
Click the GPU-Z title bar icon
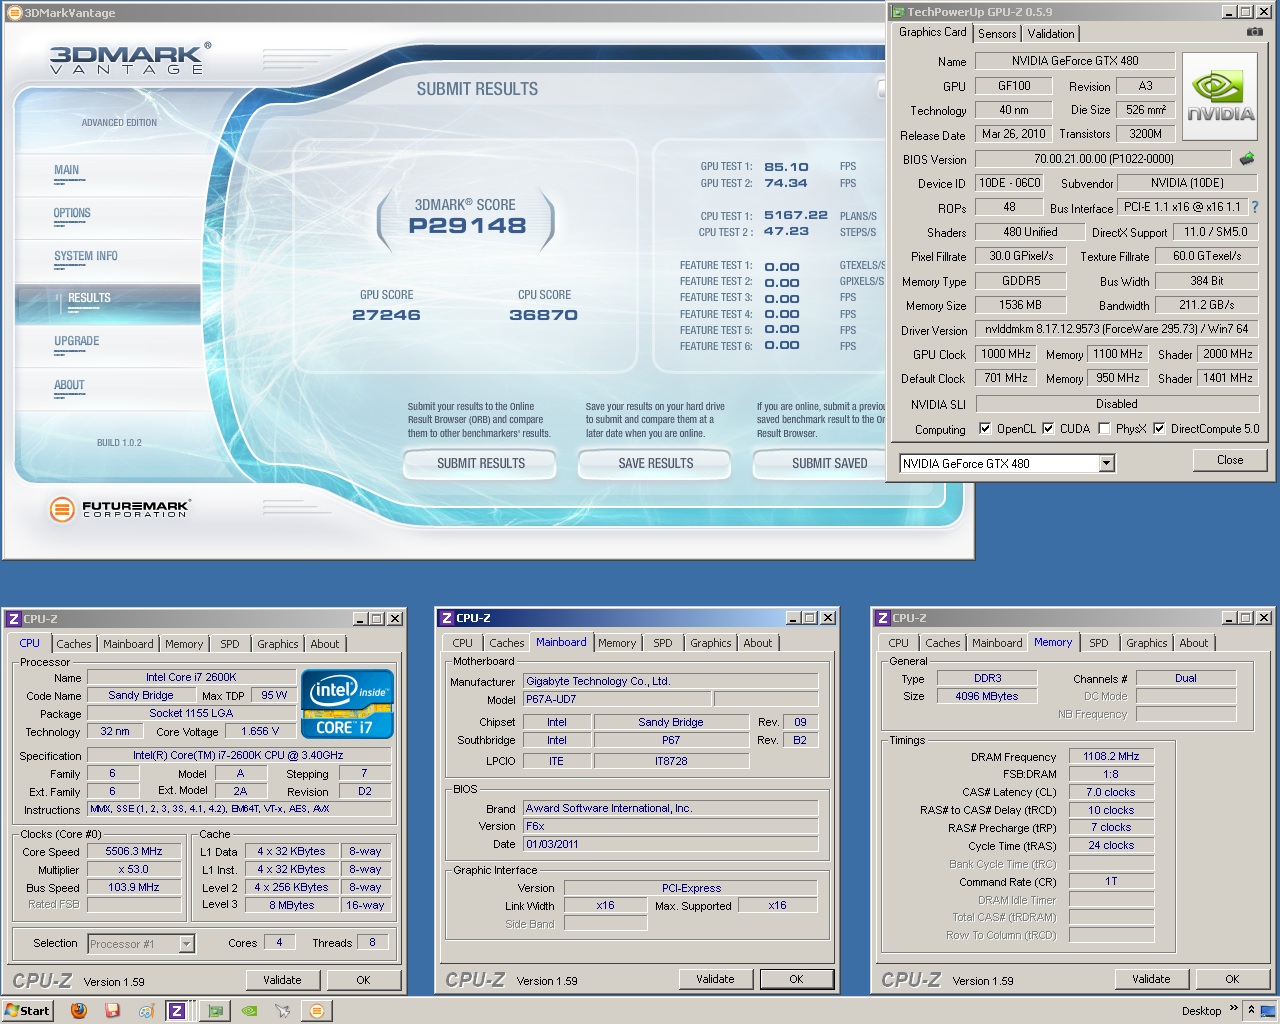[898, 12]
